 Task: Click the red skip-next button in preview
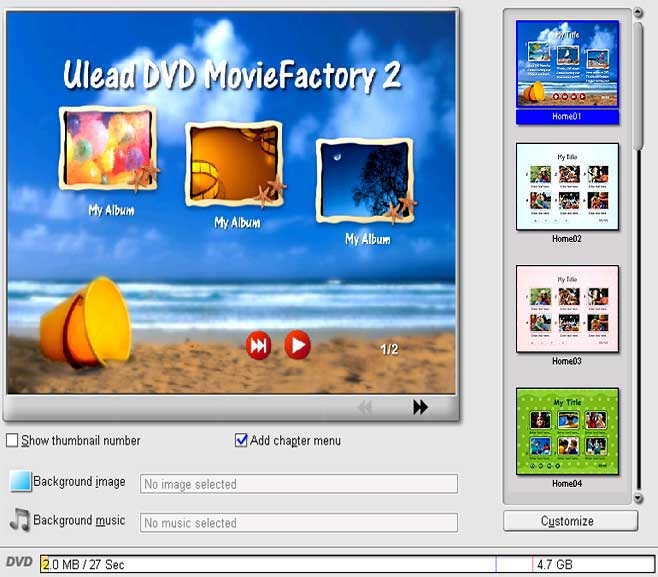pyautogui.click(x=258, y=345)
